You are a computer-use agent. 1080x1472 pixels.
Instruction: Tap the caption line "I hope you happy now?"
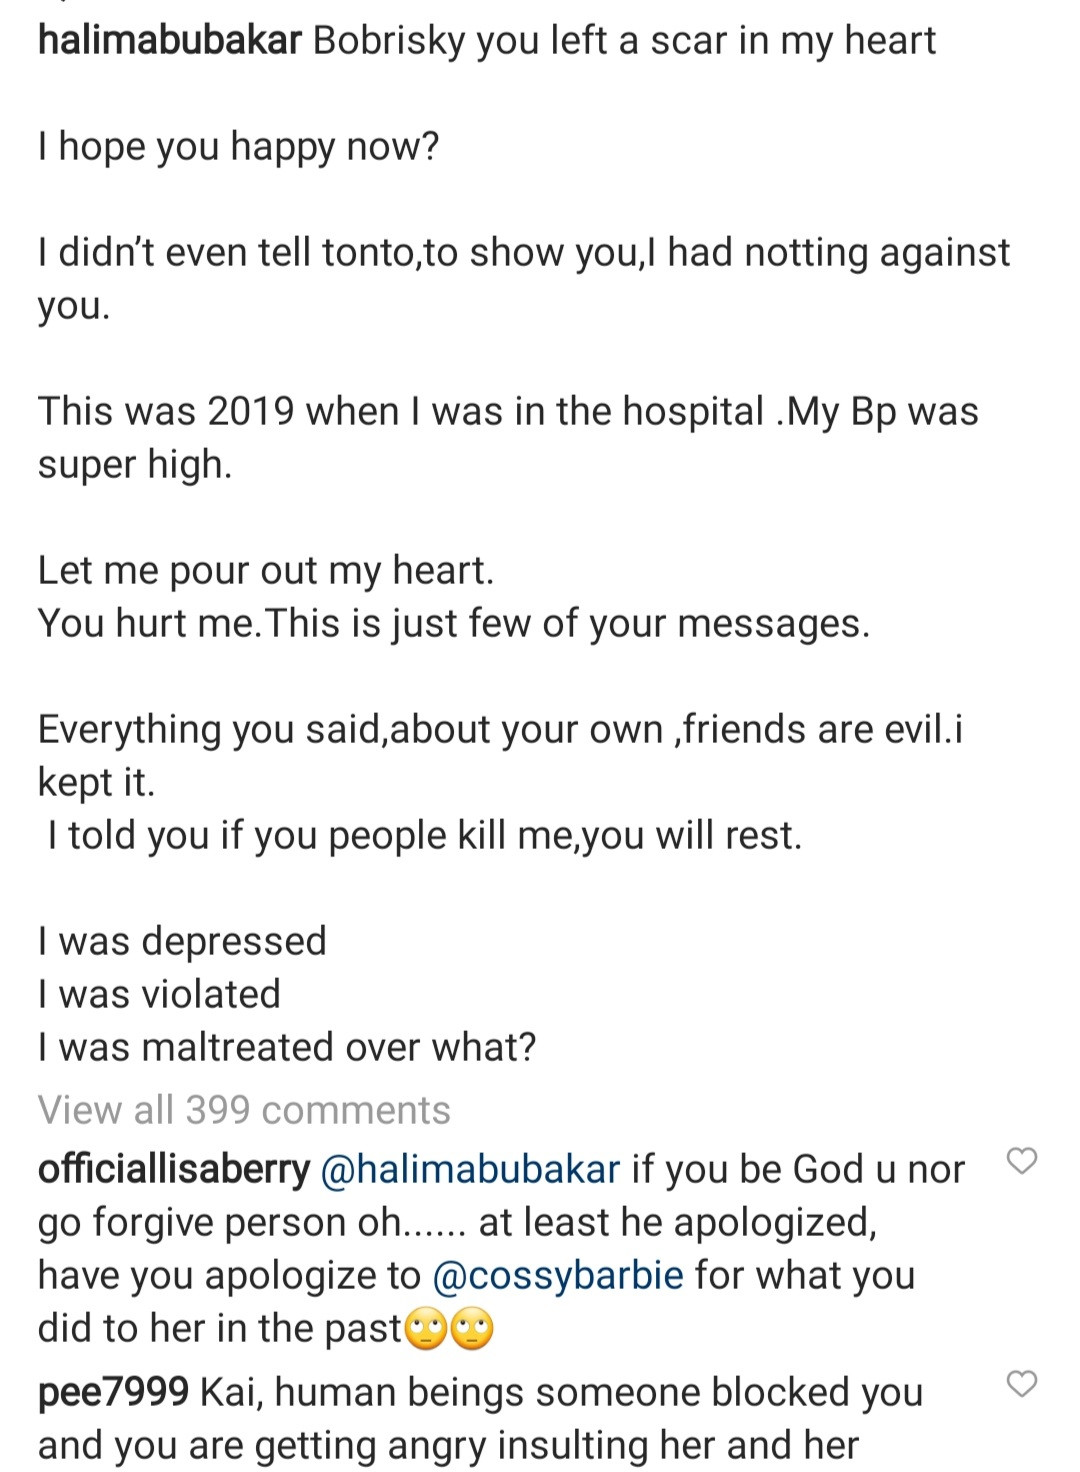coord(239,147)
